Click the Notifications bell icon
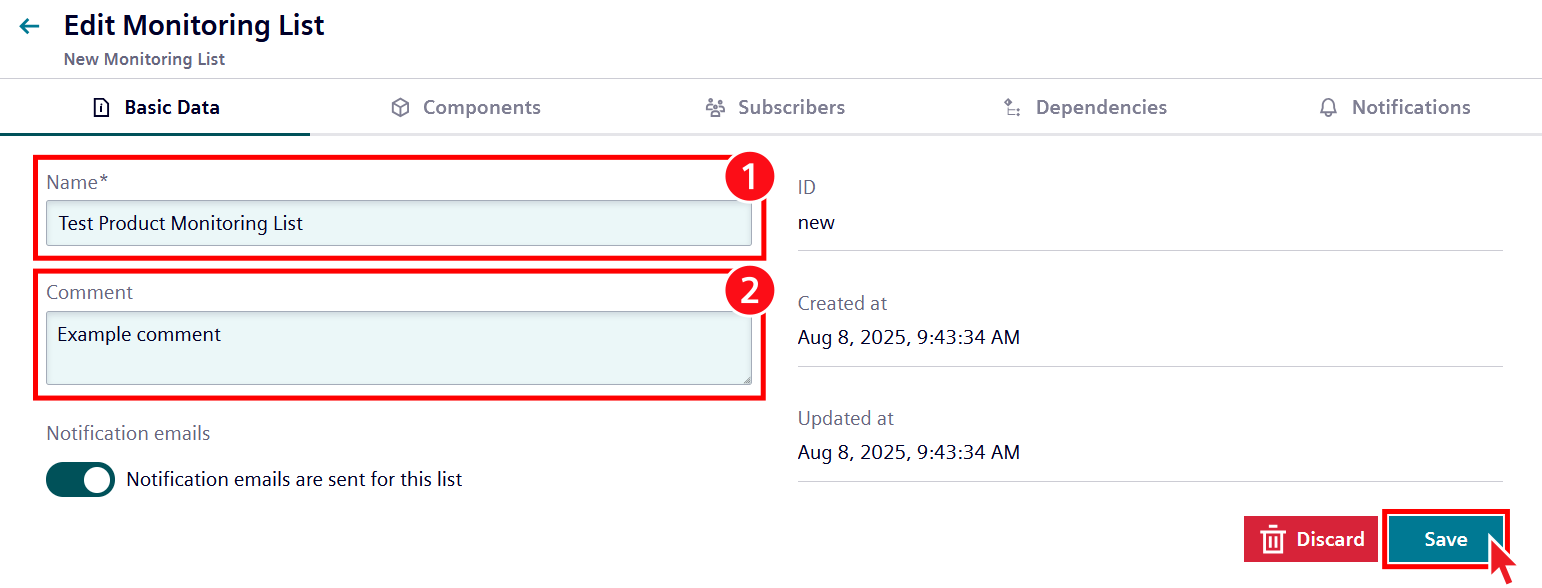The height and width of the screenshot is (588, 1542). click(1328, 108)
